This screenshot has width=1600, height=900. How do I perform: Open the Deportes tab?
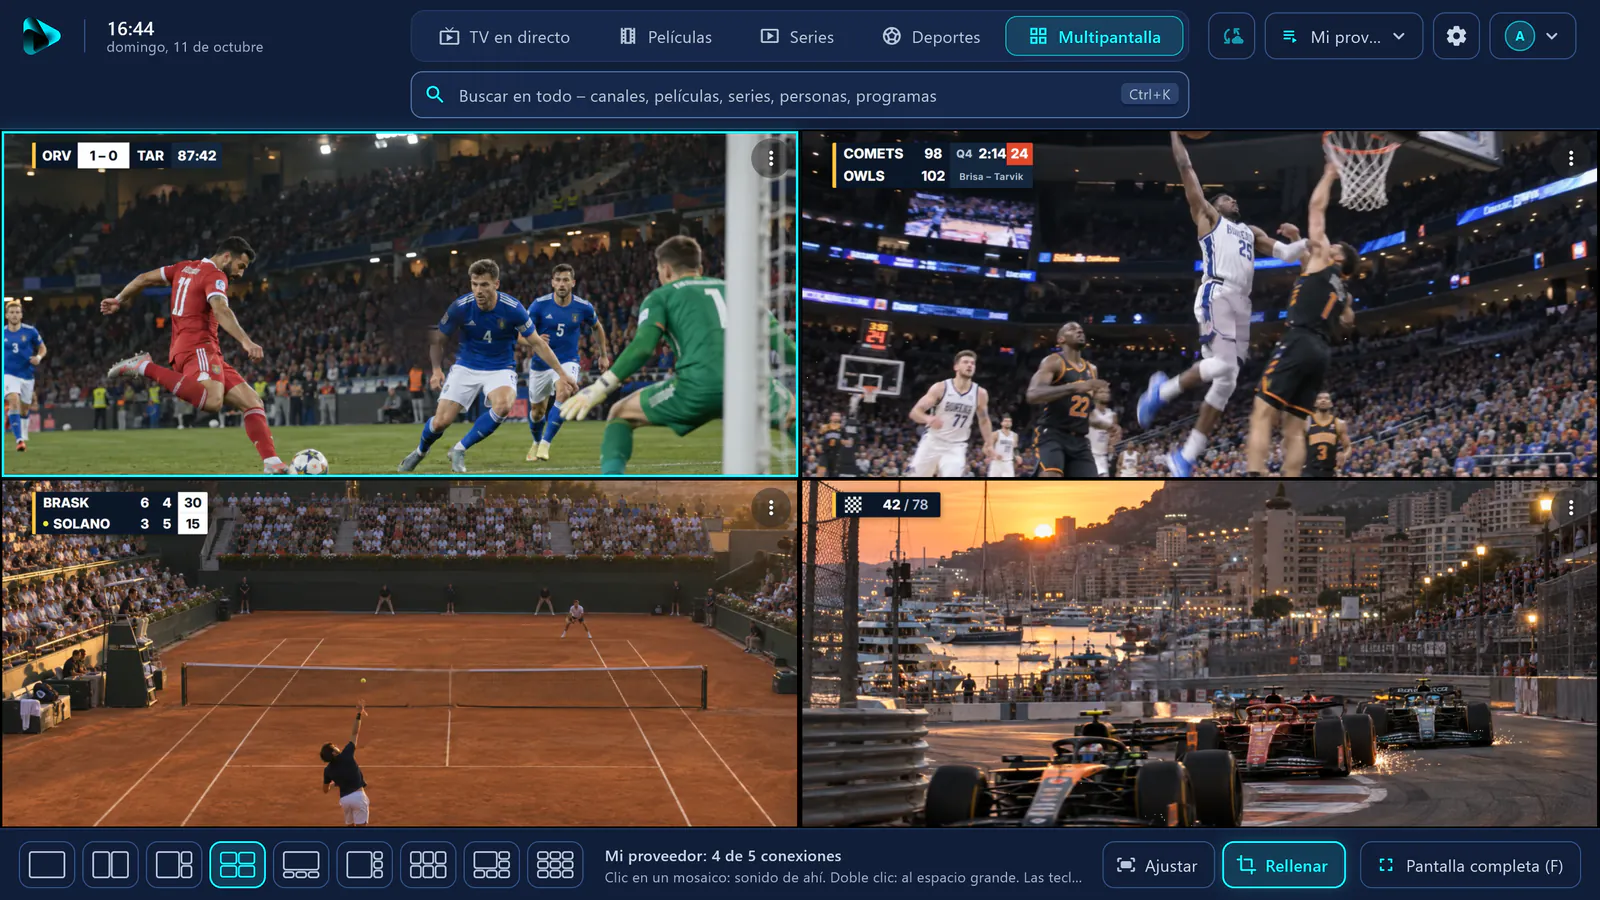click(x=931, y=37)
